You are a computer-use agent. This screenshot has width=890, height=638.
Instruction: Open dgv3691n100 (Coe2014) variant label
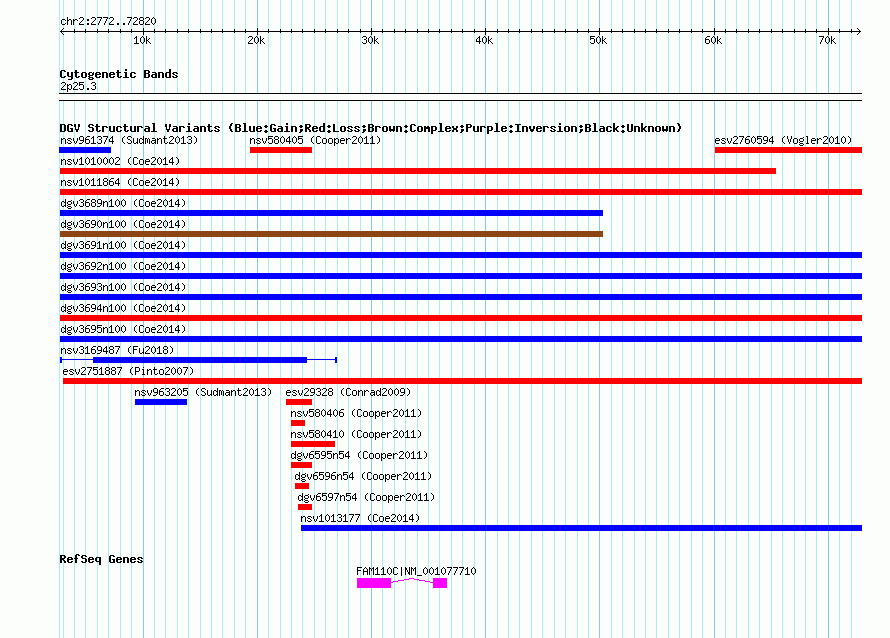(x=123, y=245)
